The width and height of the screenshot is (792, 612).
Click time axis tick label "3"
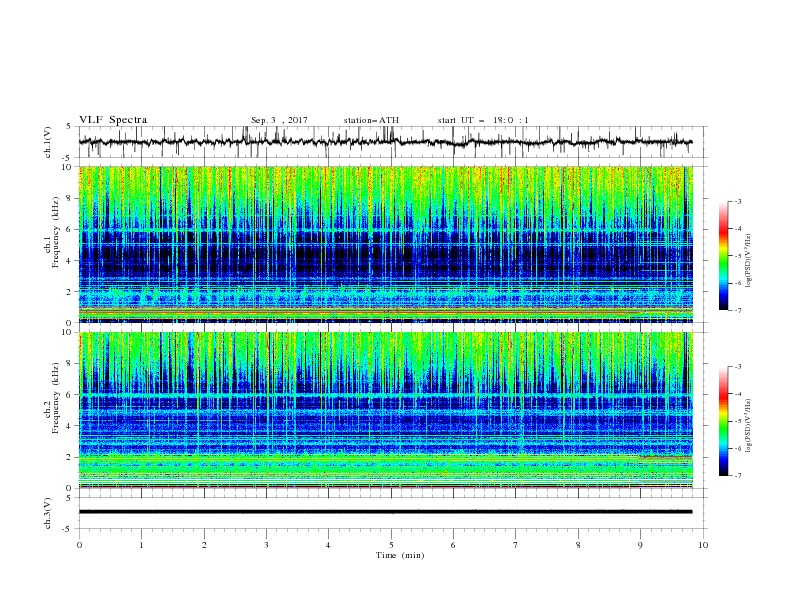(x=266, y=545)
